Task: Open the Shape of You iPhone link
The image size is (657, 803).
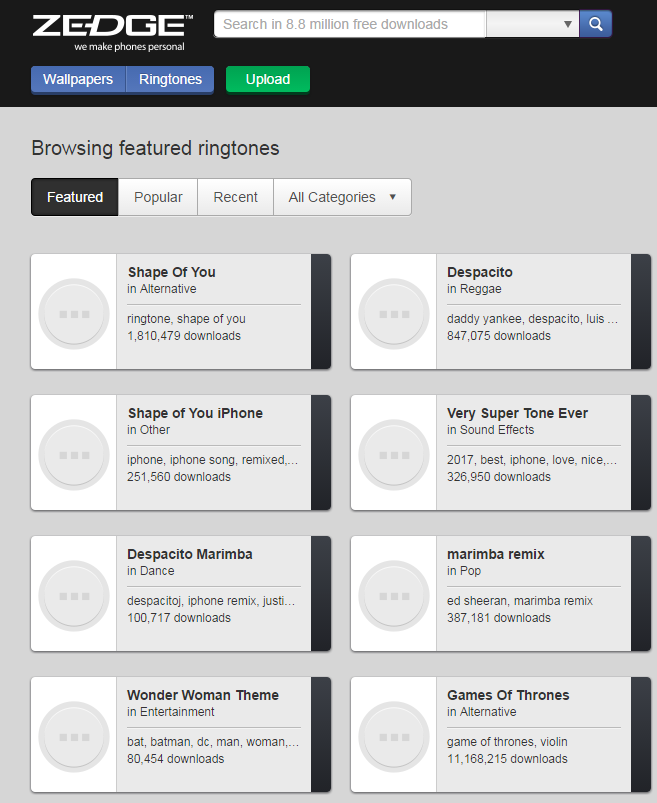Action: click(x=195, y=413)
